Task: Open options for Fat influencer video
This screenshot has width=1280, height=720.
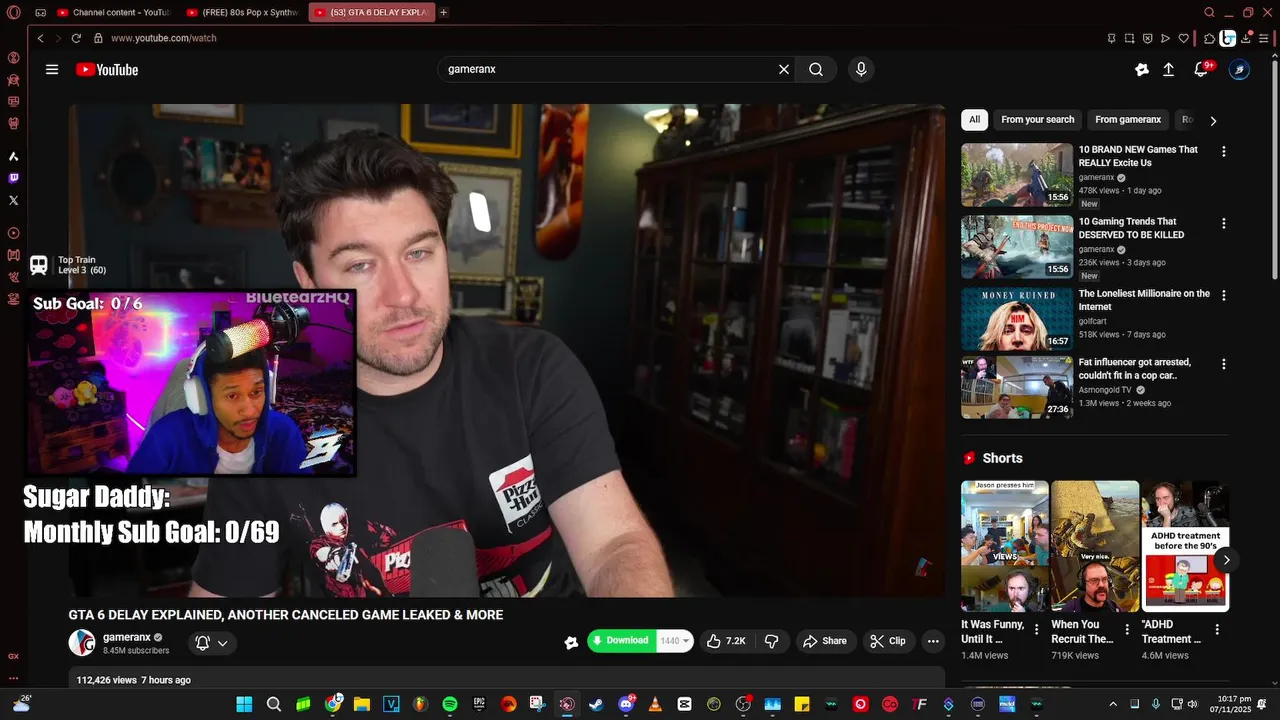Action: coord(1223,365)
